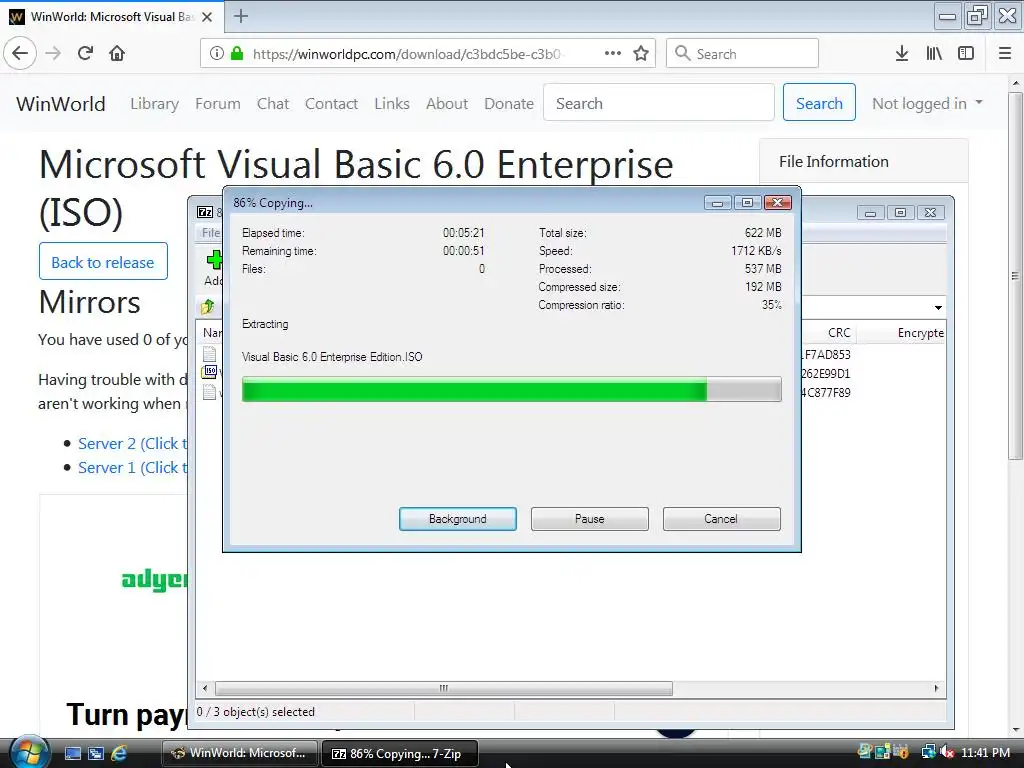This screenshot has height=768, width=1024.
Task: Expand the Not logged in dropdown
Action: 927,103
